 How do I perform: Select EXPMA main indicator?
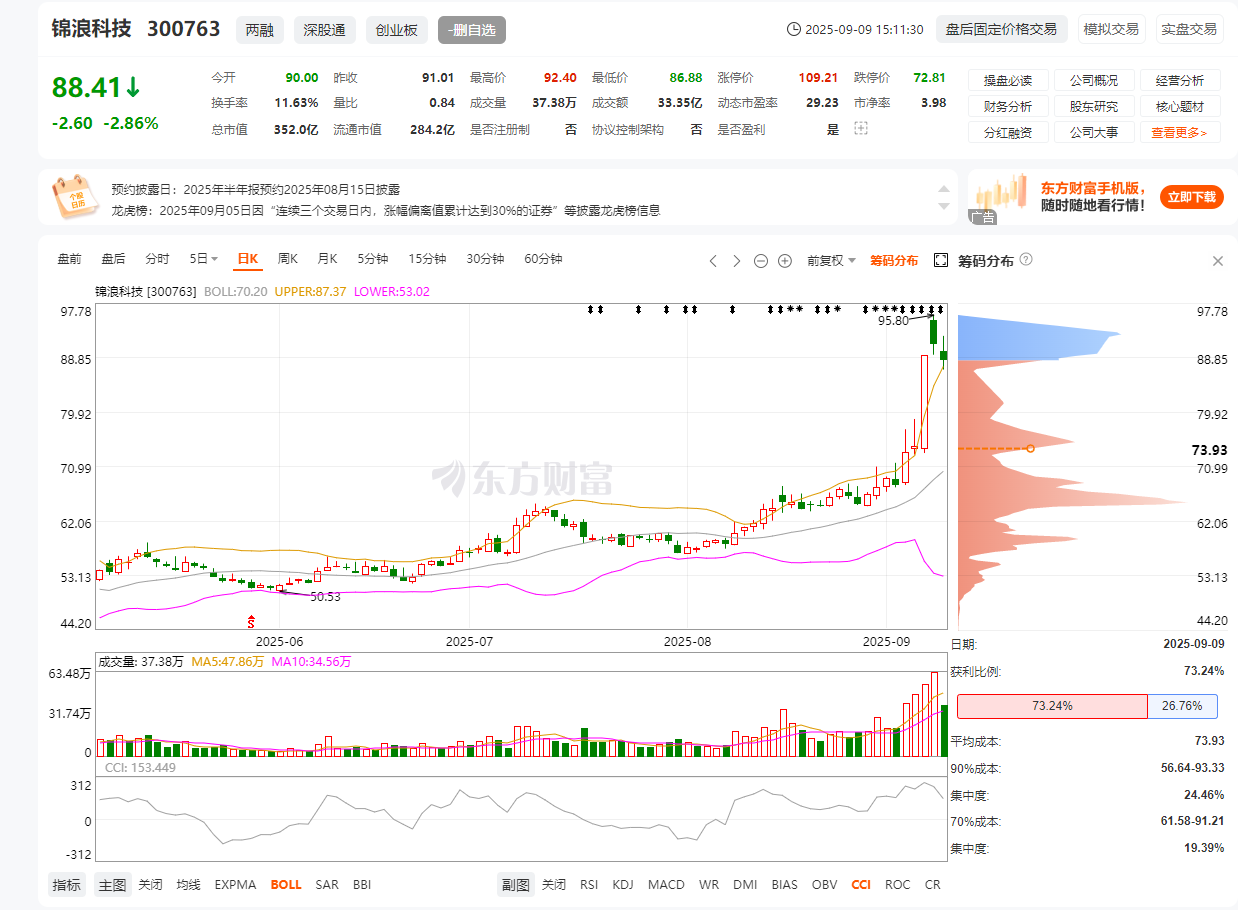[x=235, y=885]
